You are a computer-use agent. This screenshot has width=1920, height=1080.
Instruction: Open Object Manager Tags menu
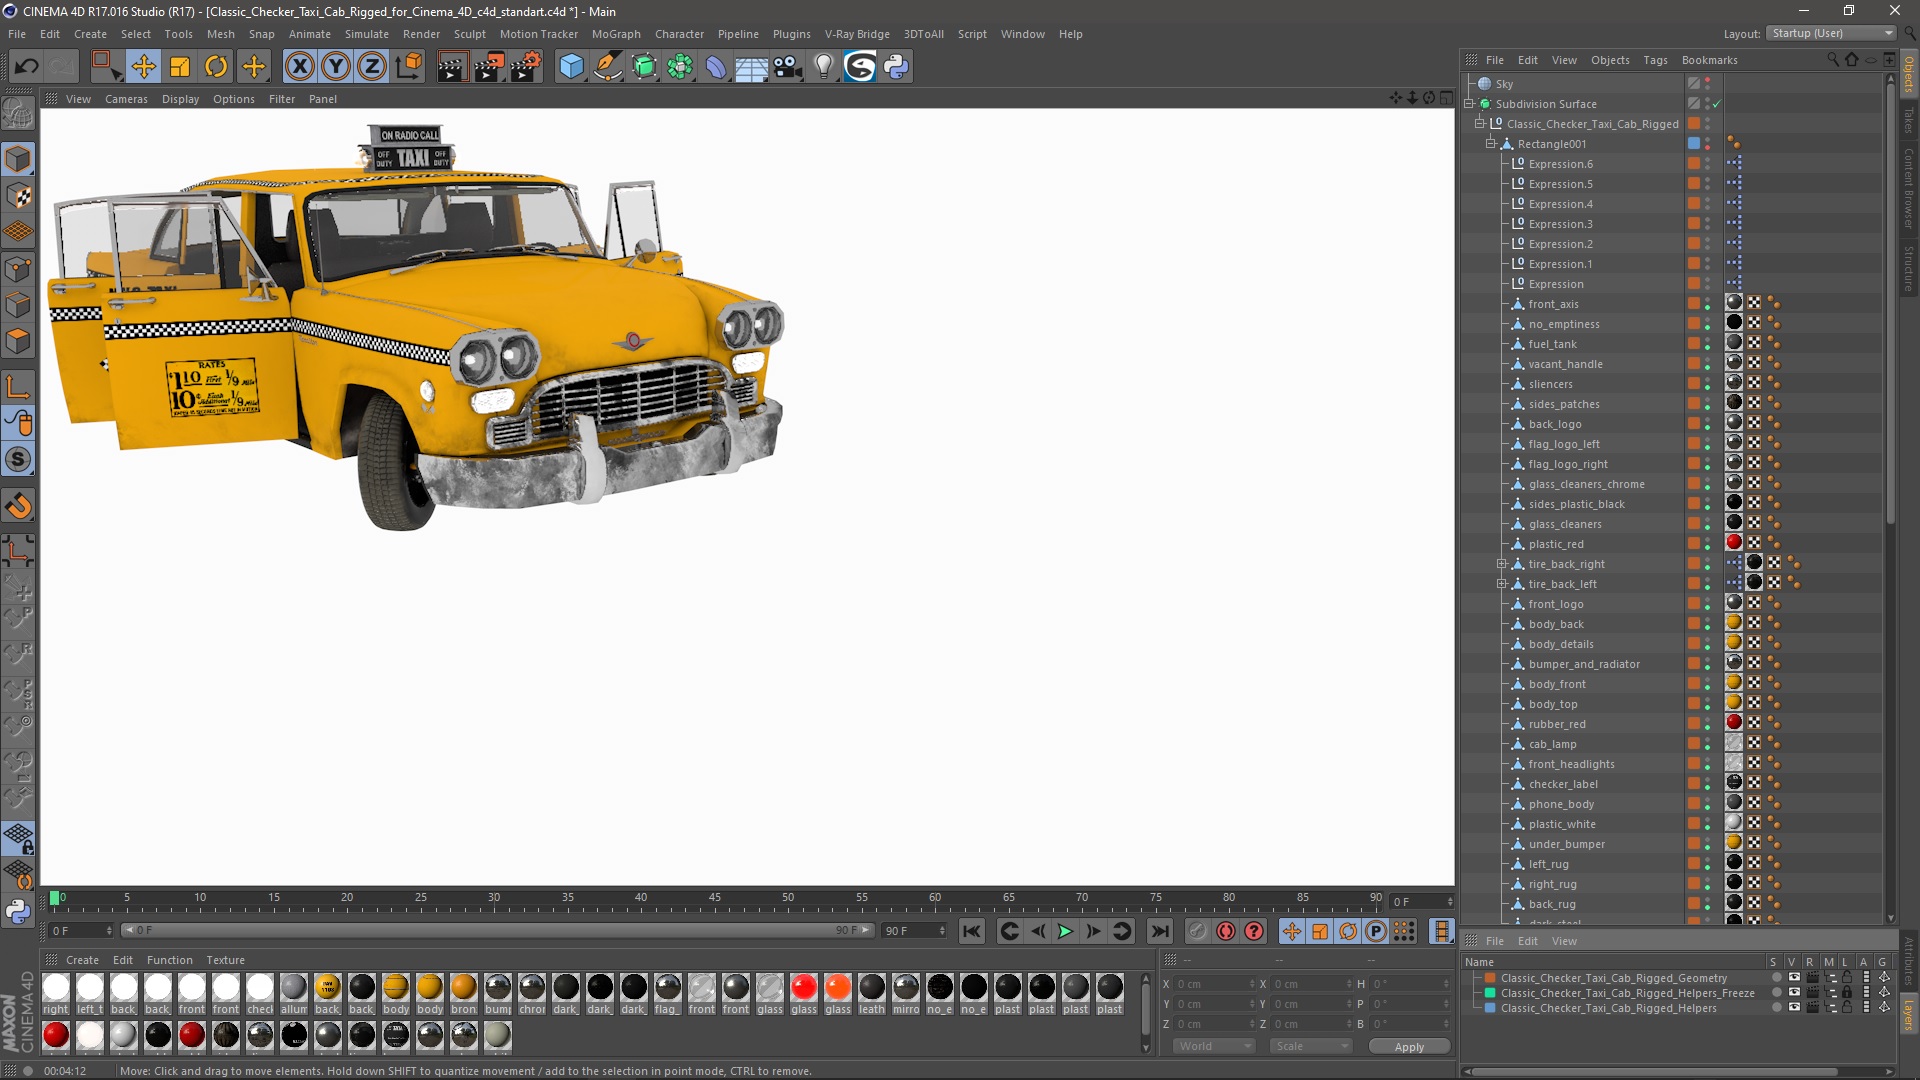(x=1655, y=60)
